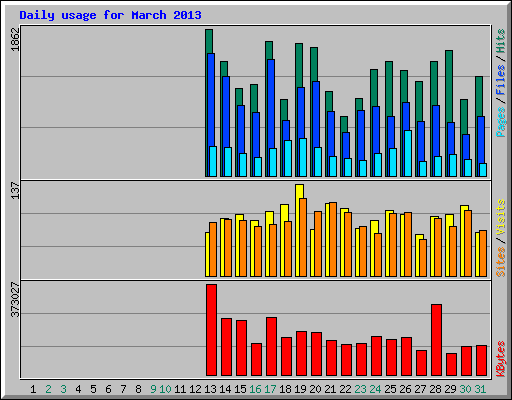Image resolution: width=512 pixels, height=400 pixels.
Task: Select the red KBytes bar for day 22
Action: [346, 360]
